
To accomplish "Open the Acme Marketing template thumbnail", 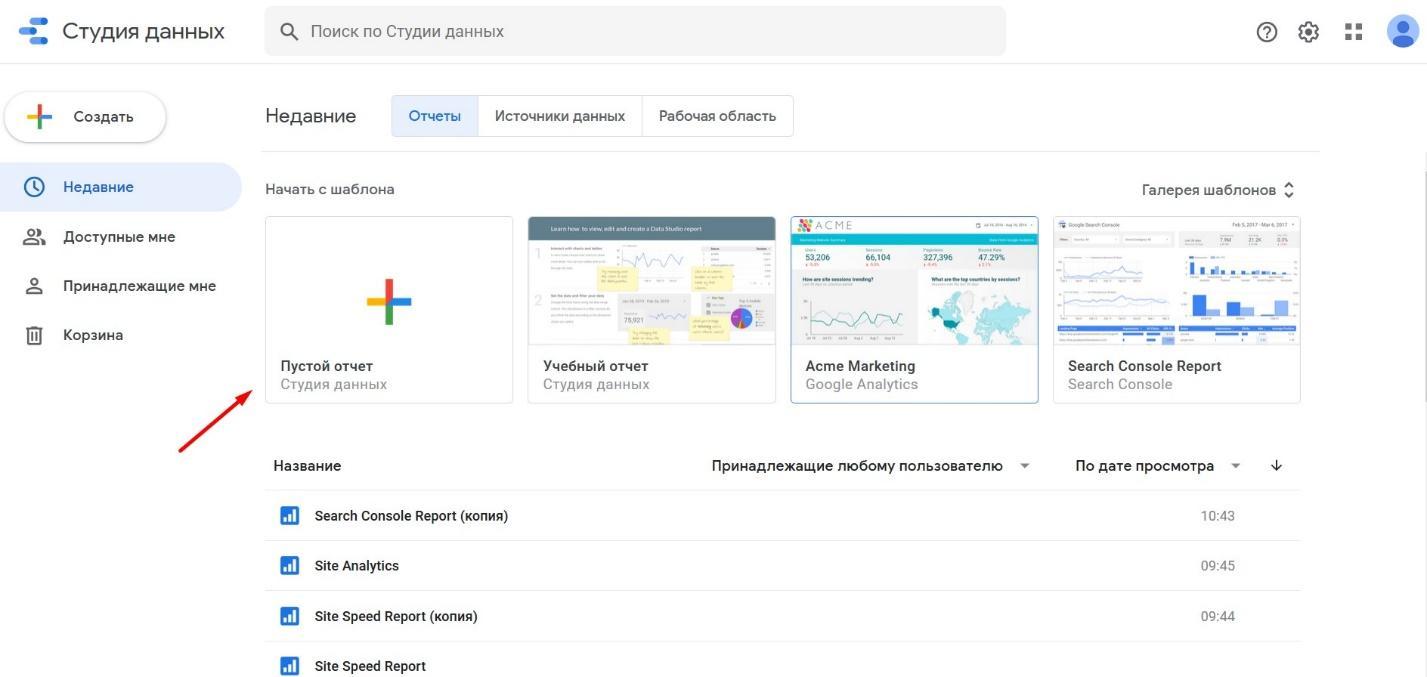I will click(x=914, y=282).
